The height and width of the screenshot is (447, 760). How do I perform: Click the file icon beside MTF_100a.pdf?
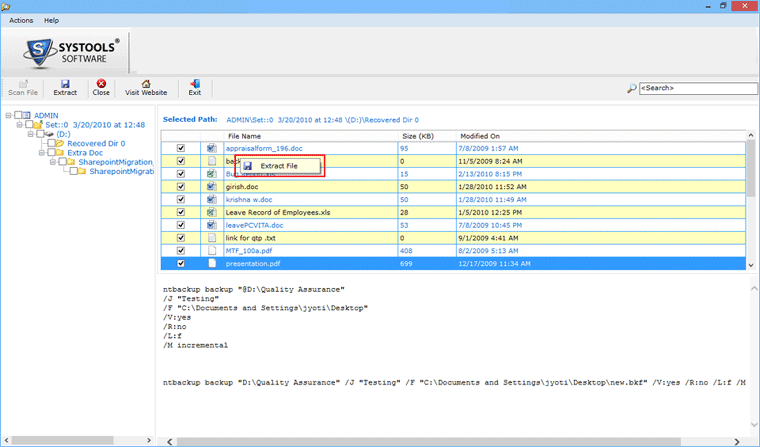[212, 251]
